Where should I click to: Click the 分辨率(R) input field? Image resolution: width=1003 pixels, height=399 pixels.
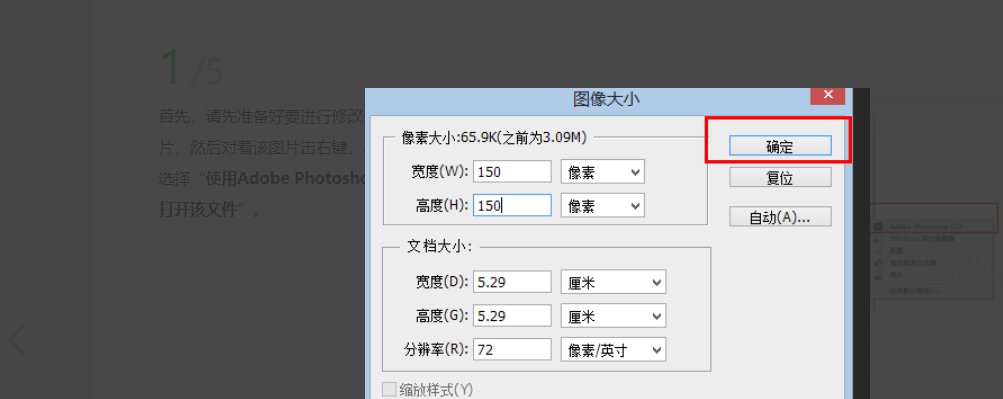[x=512, y=349]
